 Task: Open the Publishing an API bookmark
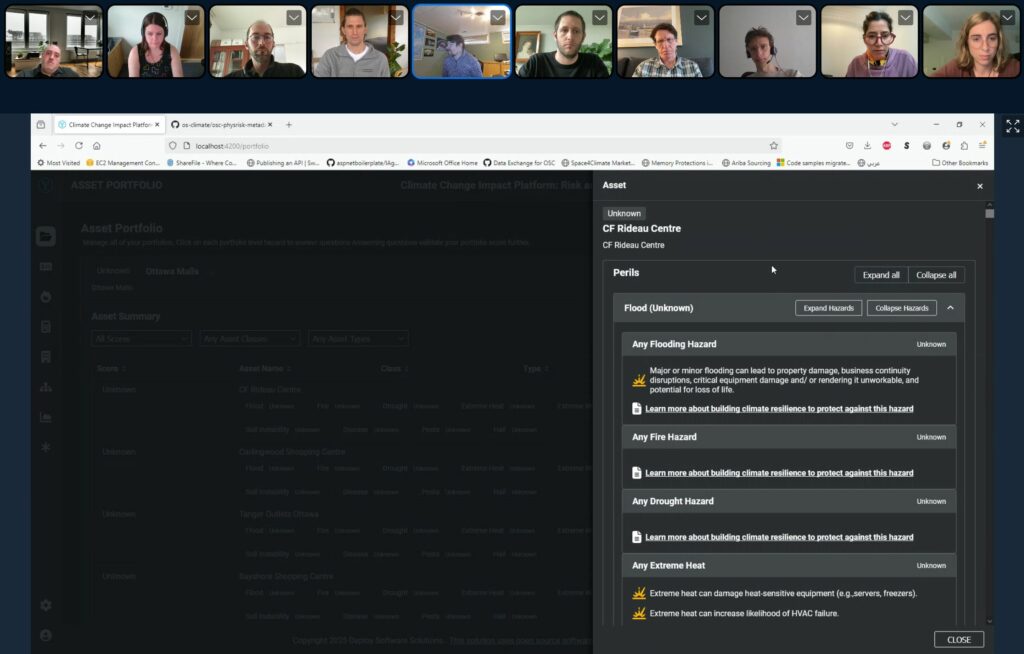pos(283,163)
